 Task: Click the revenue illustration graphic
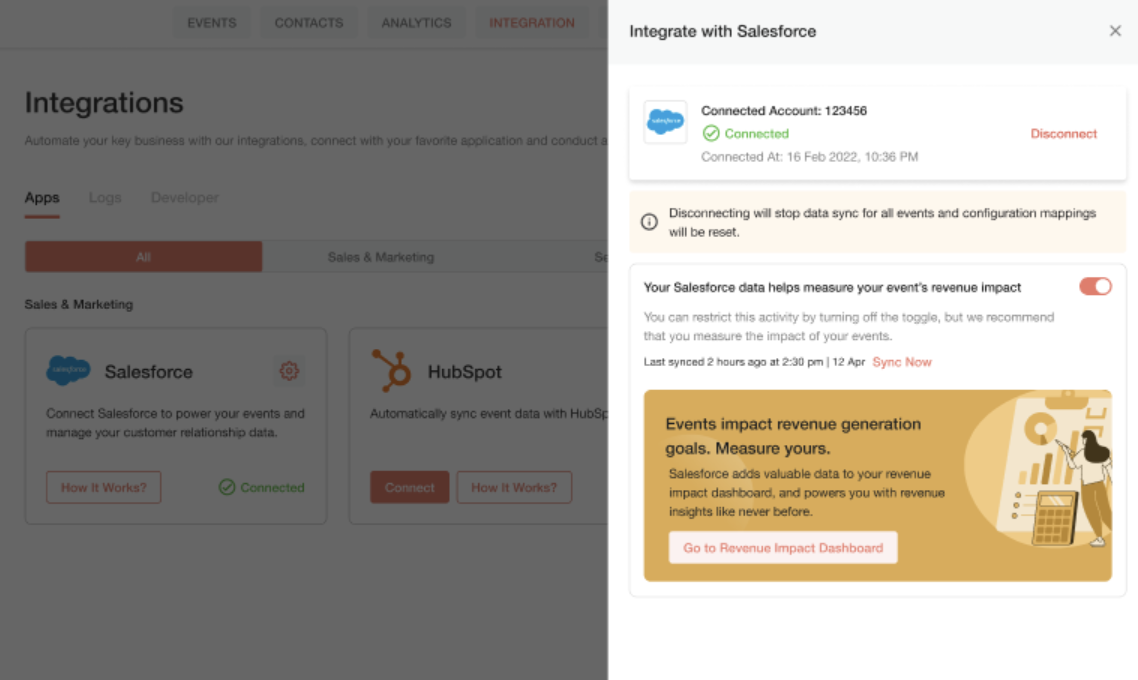[x=1036, y=470]
